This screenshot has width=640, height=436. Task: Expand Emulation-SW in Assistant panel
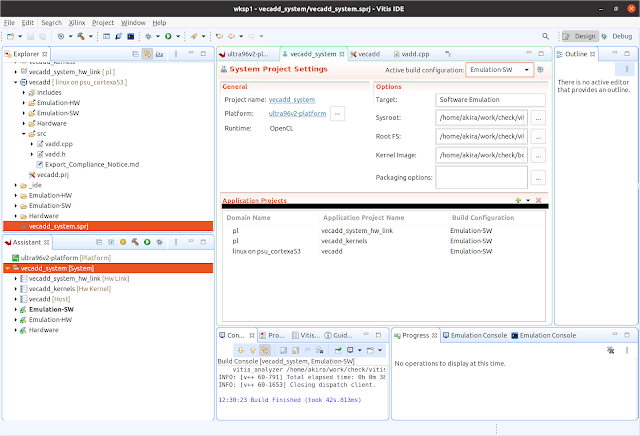click(16, 309)
